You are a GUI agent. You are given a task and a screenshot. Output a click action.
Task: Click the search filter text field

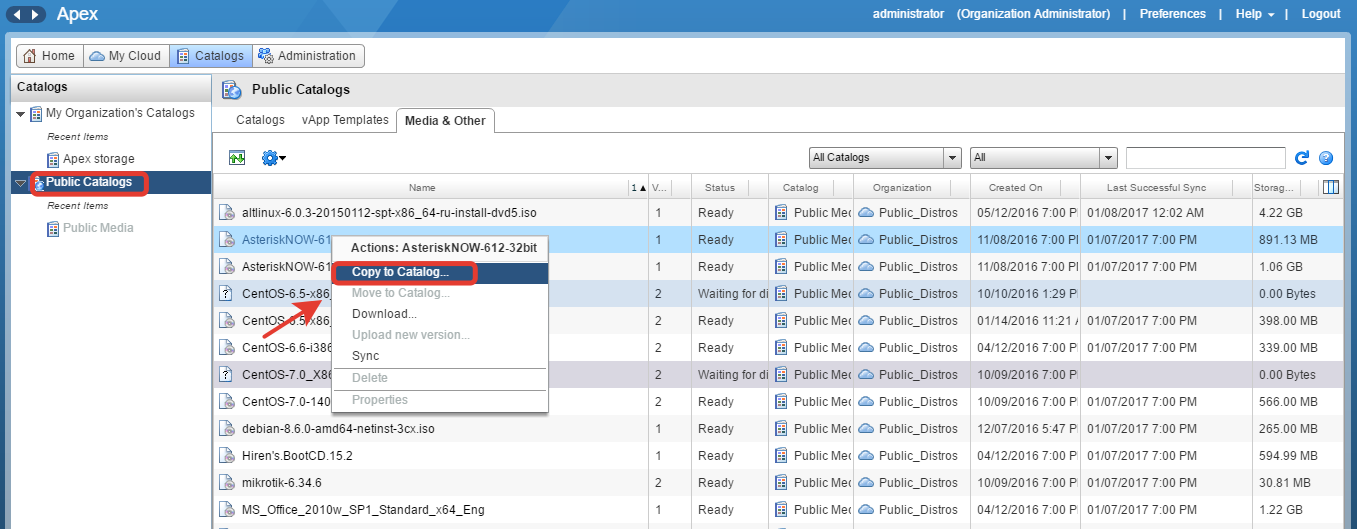(x=1205, y=158)
